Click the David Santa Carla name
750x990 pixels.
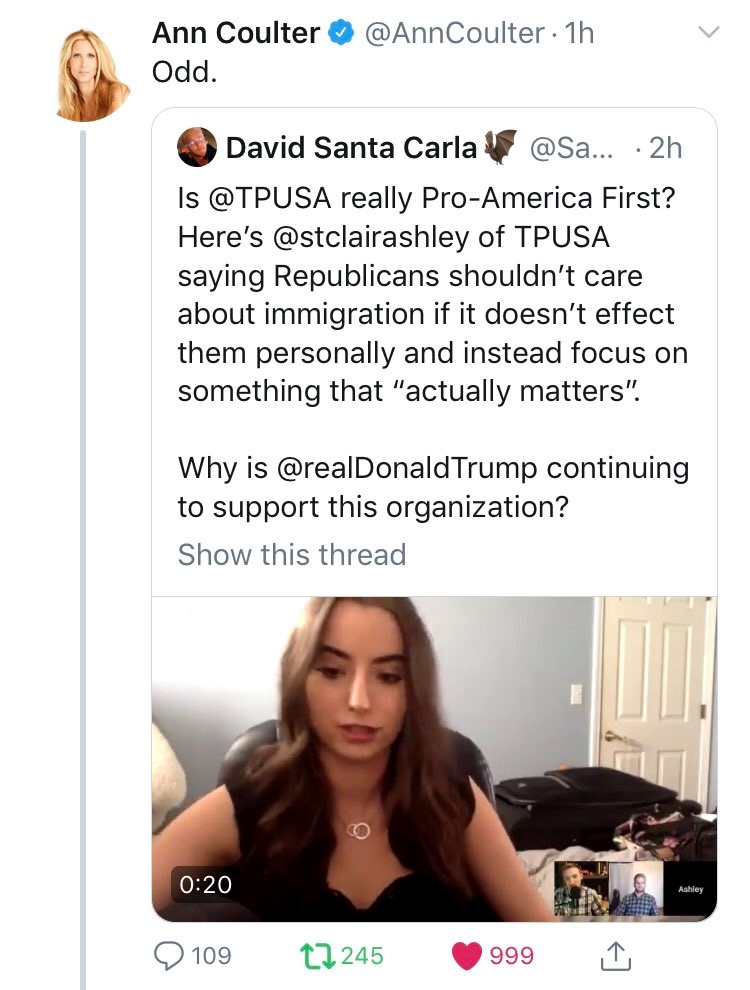351,148
